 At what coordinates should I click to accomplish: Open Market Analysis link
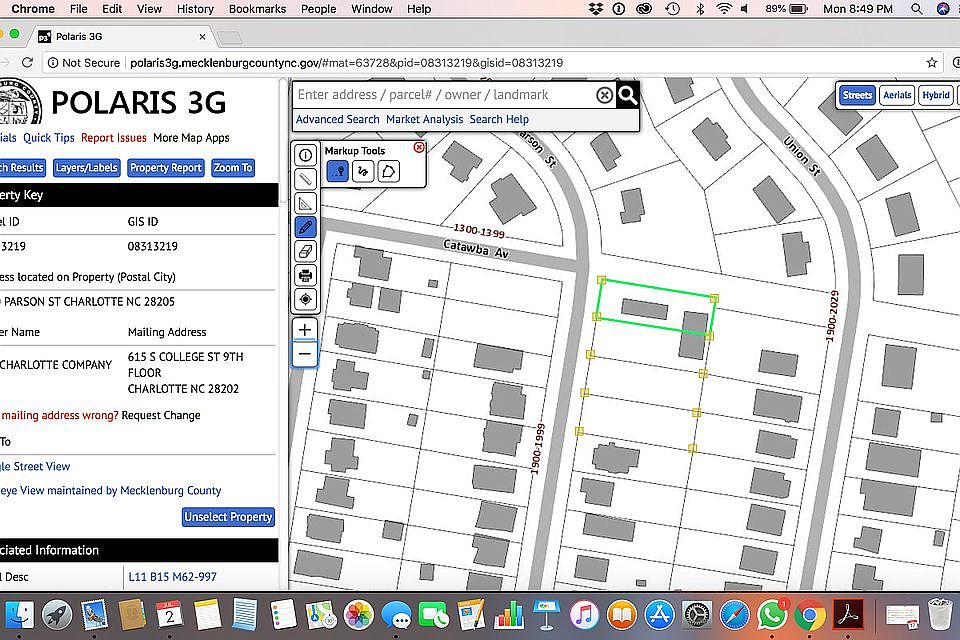pyautogui.click(x=424, y=119)
